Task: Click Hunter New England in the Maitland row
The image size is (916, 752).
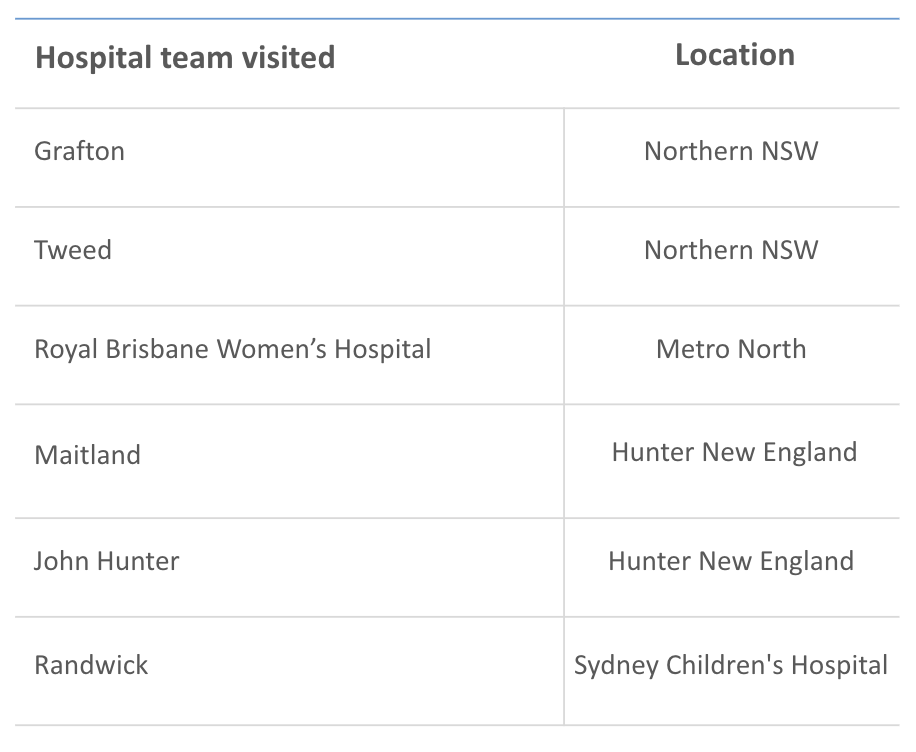Action: 734,452
